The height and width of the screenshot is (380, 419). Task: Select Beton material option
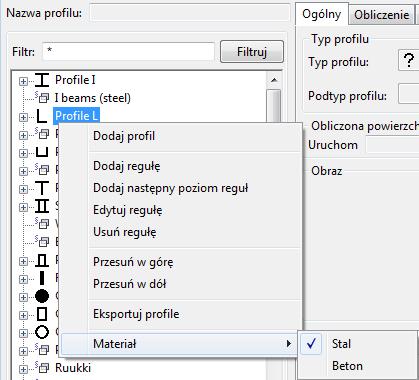(358, 366)
